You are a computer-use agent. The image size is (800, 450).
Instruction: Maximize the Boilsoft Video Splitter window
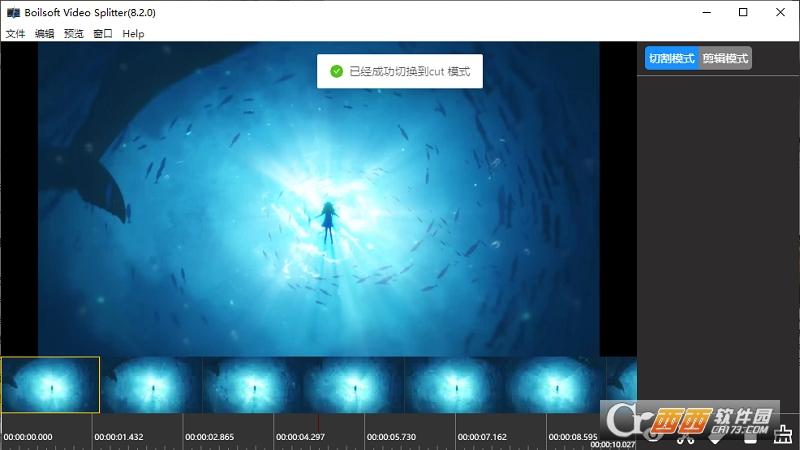[743, 12]
